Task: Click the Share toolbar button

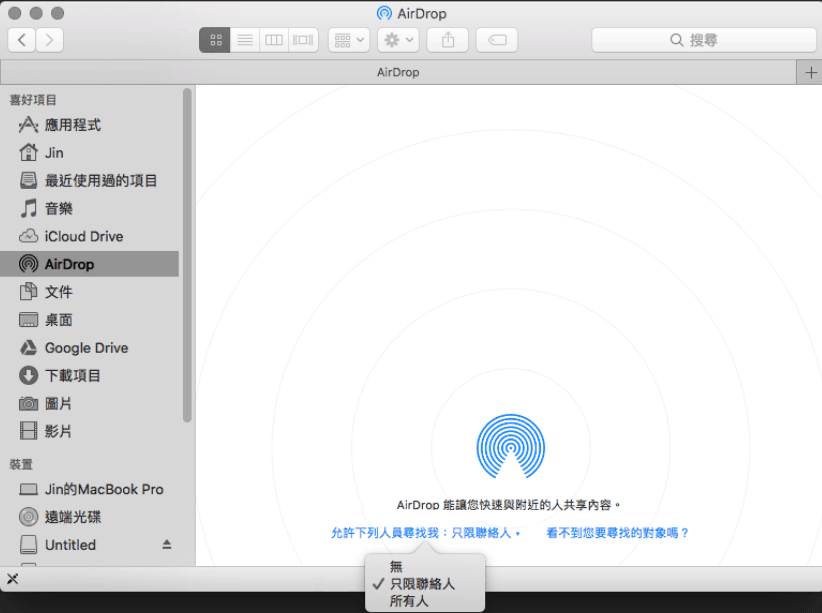Action: [x=447, y=40]
